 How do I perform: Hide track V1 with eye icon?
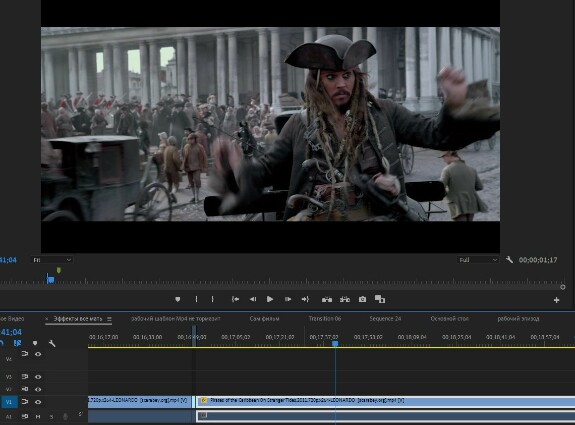point(38,402)
